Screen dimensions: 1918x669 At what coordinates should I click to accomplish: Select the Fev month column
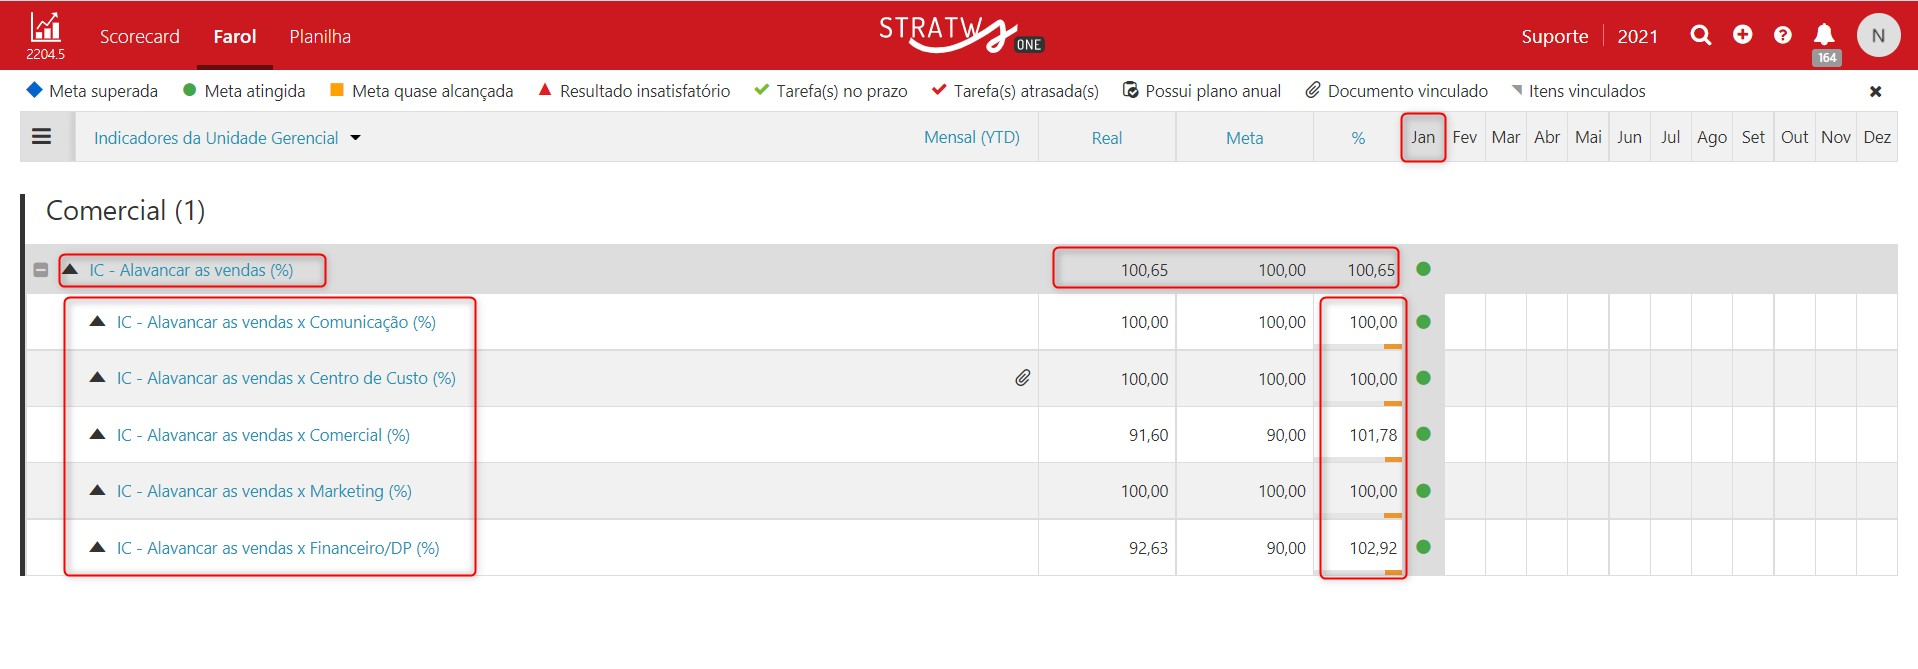(1464, 137)
